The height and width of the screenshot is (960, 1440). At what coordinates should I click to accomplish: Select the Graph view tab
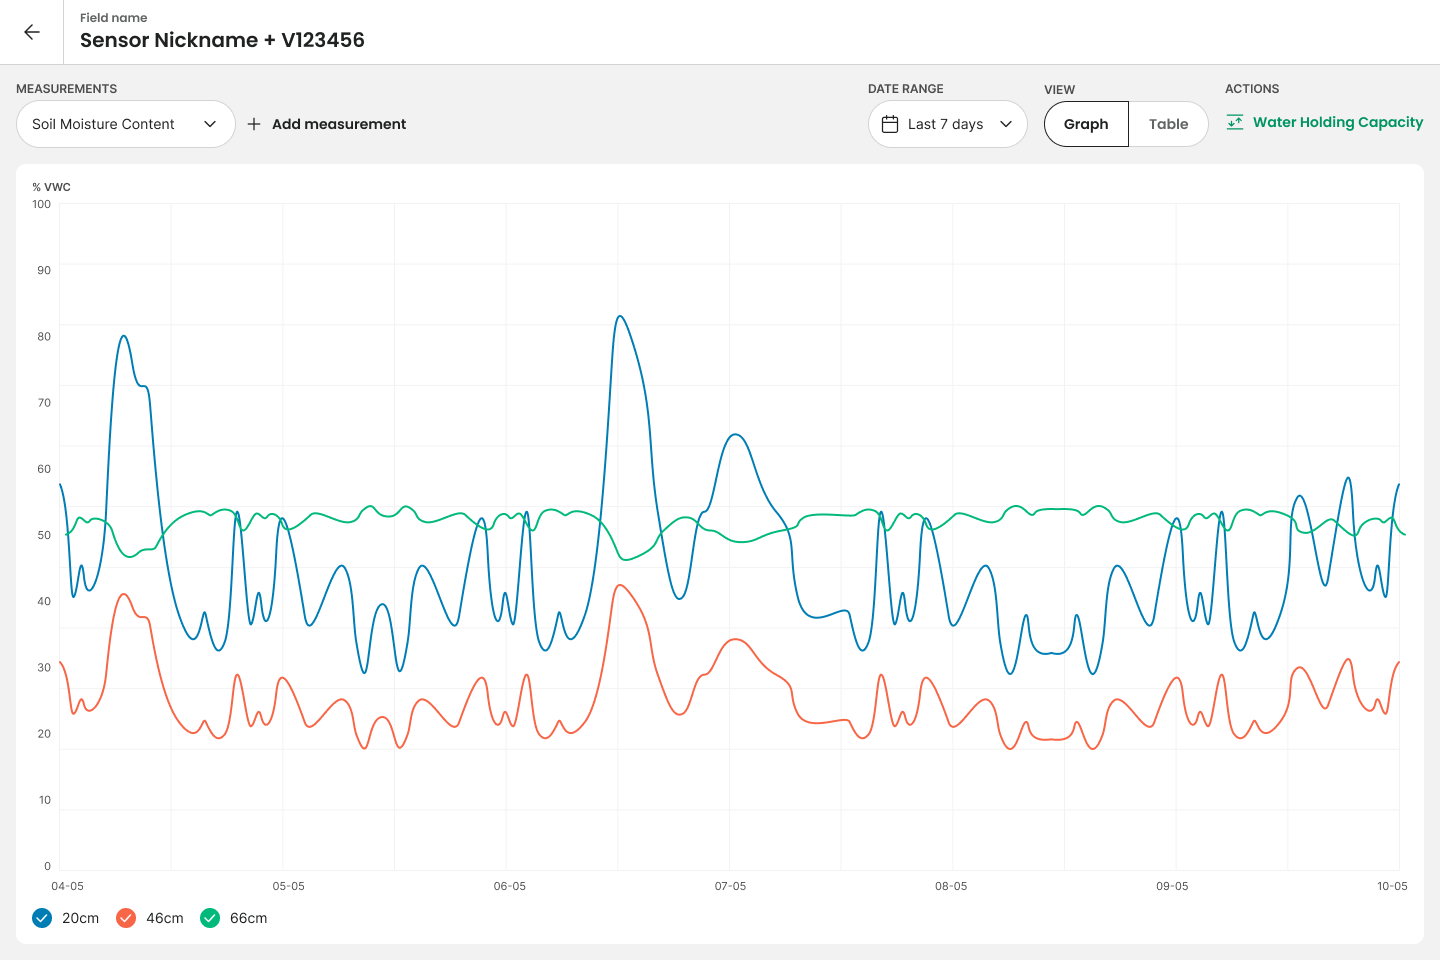point(1086,124)
